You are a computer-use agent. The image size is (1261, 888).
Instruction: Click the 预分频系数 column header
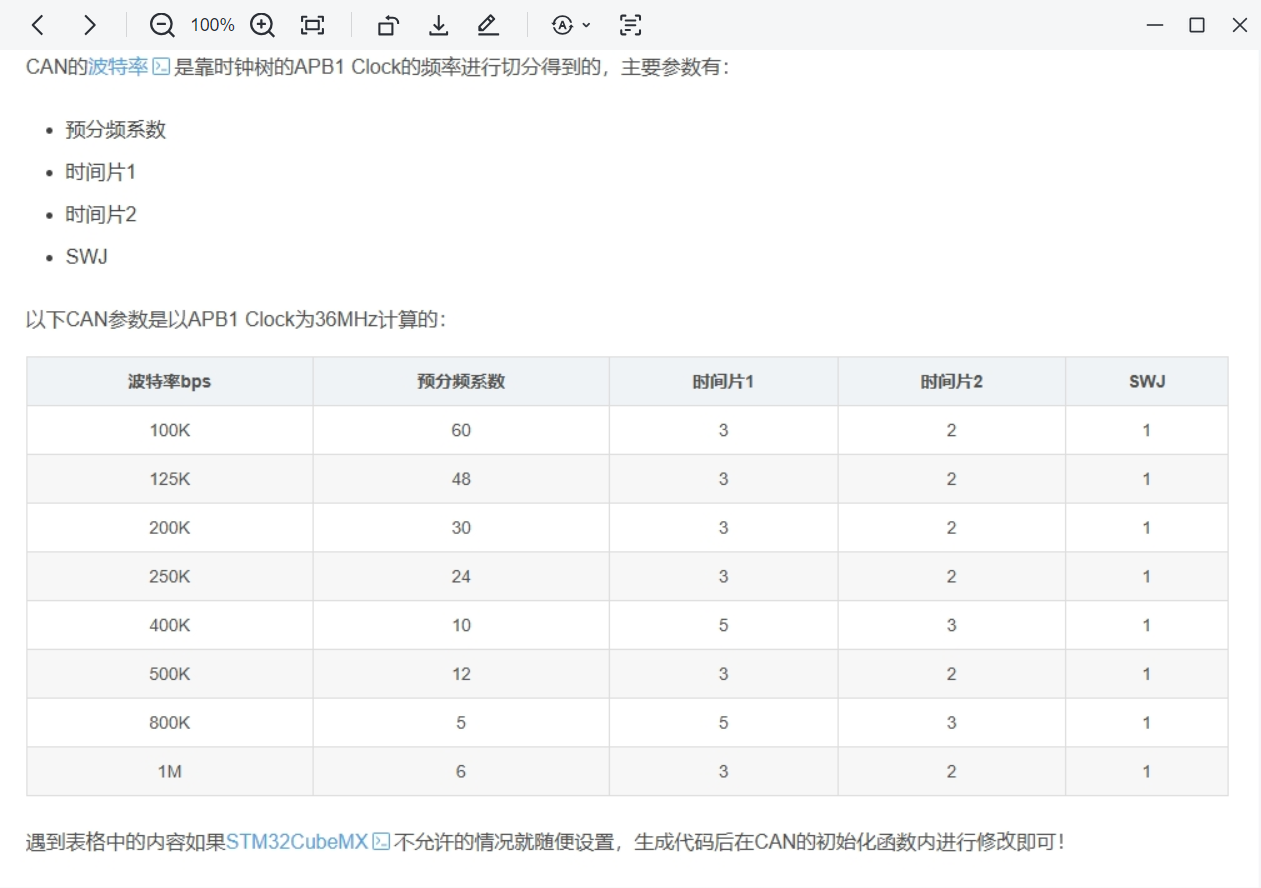461,381
